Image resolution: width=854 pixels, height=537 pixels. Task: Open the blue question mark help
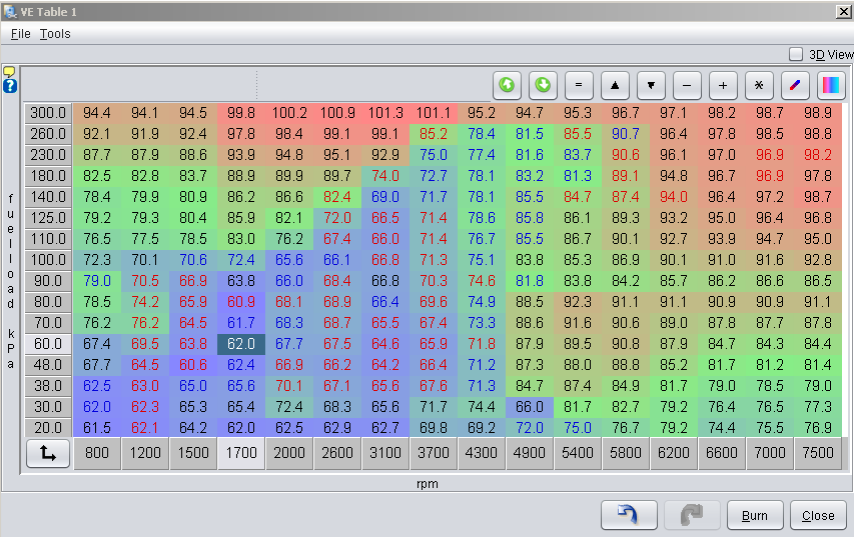click(10, 86)
